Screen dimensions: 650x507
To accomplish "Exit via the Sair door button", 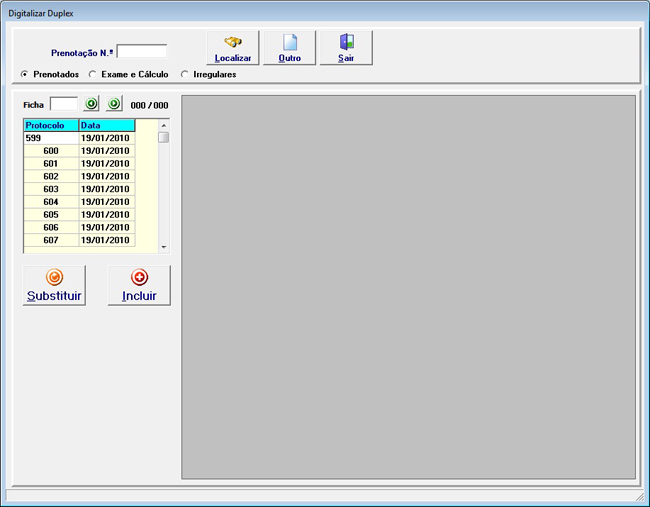I will coord(346,48).
